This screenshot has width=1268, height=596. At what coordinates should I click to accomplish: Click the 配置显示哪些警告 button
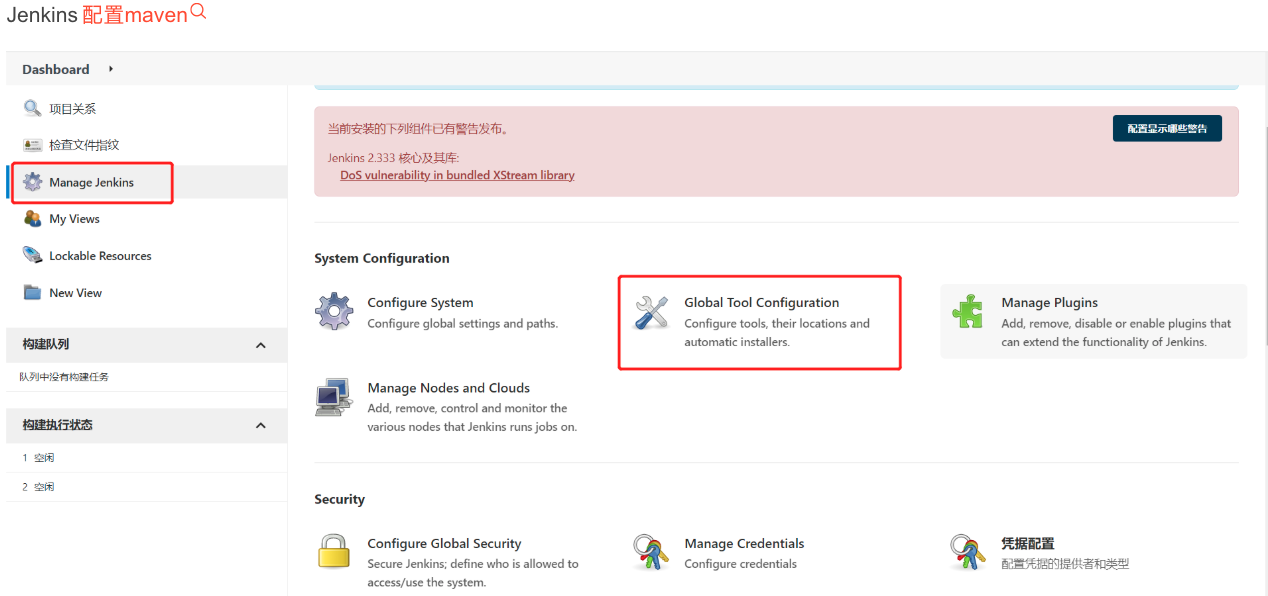(x=1167, y=128)
